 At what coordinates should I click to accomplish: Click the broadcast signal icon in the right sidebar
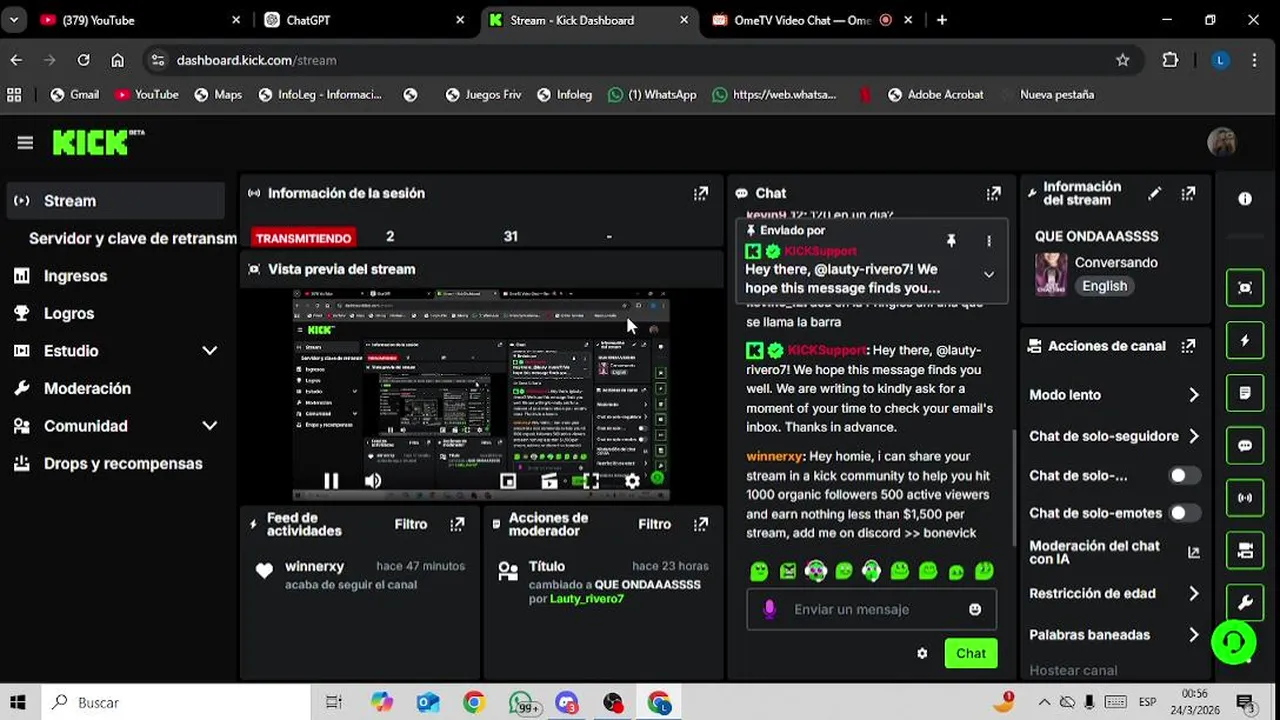coord(1245,498)
